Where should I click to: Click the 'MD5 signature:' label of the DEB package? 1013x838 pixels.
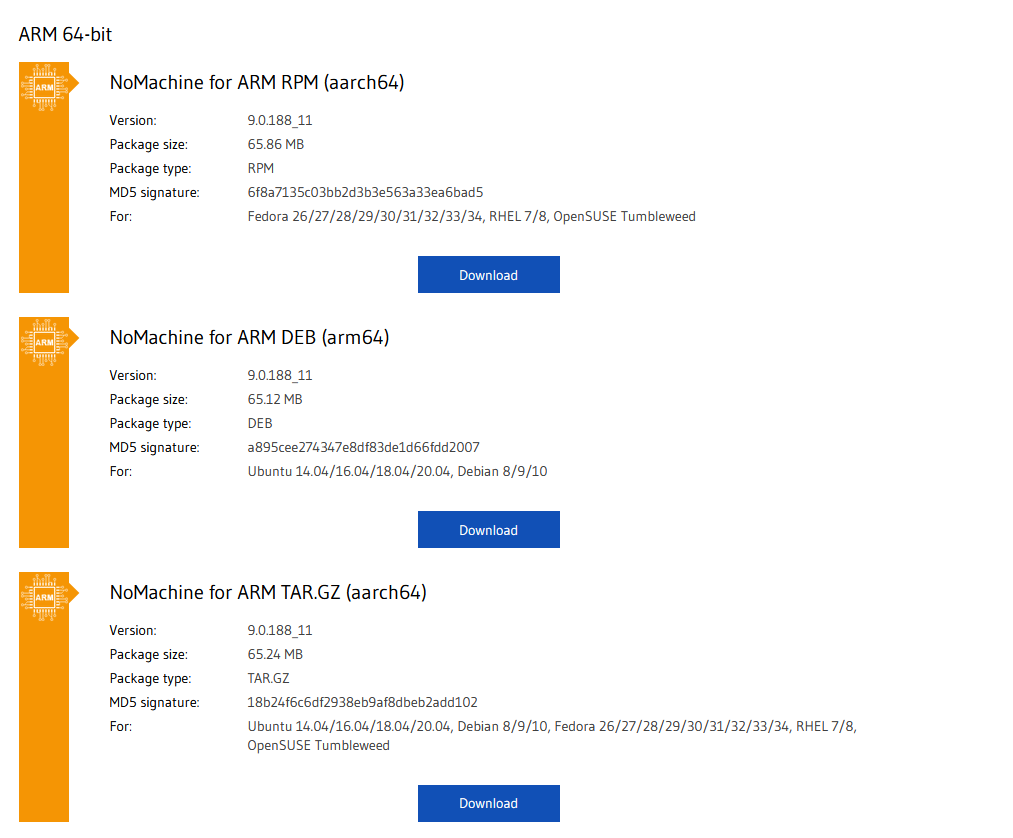click(155, 448)
